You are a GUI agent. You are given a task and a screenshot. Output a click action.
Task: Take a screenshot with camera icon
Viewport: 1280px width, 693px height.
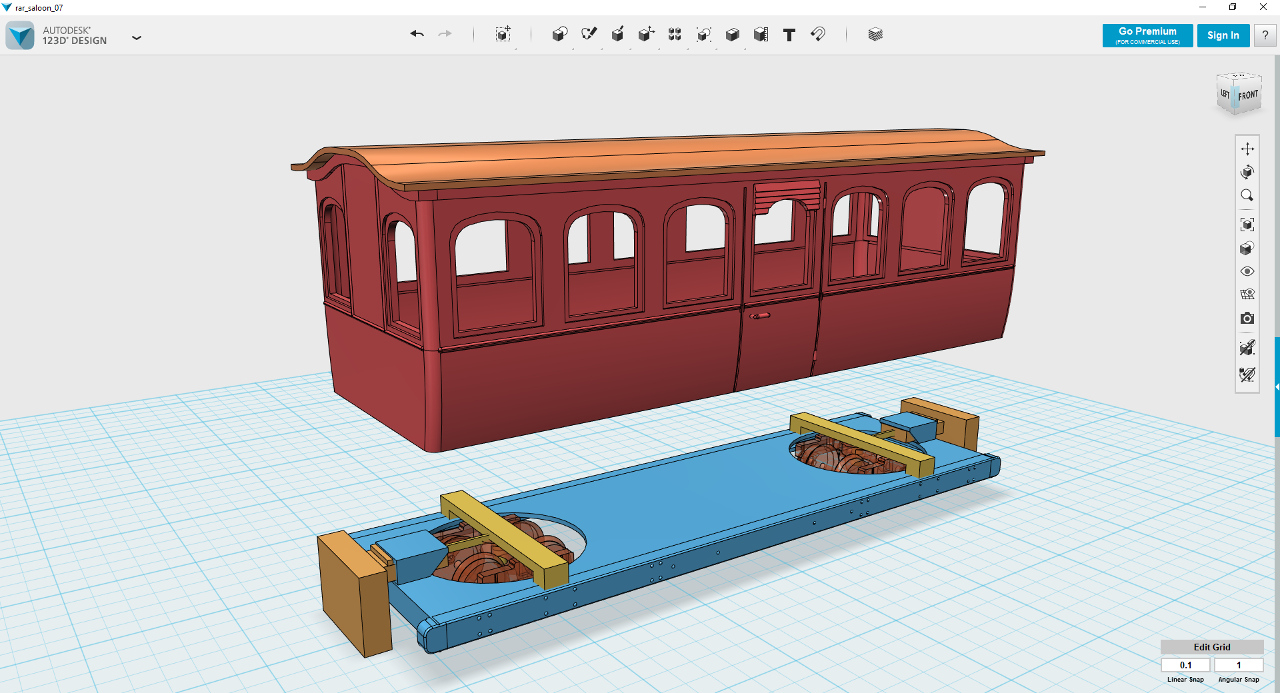click(x=1247, y=318)
